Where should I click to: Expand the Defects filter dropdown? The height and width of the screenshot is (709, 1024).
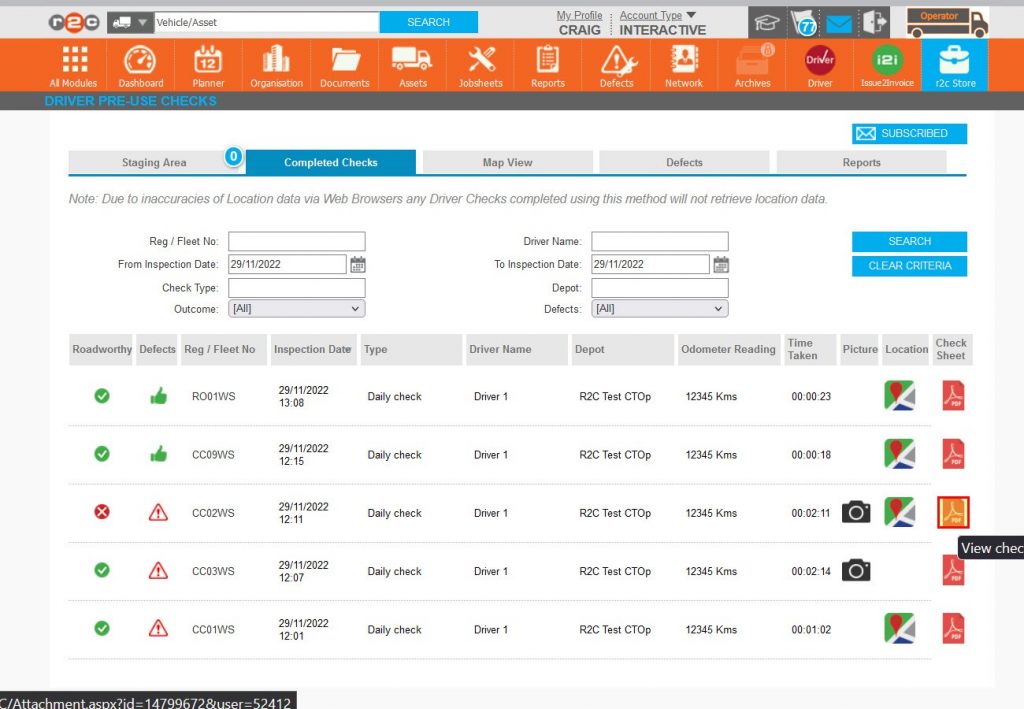tap(659, 309)
